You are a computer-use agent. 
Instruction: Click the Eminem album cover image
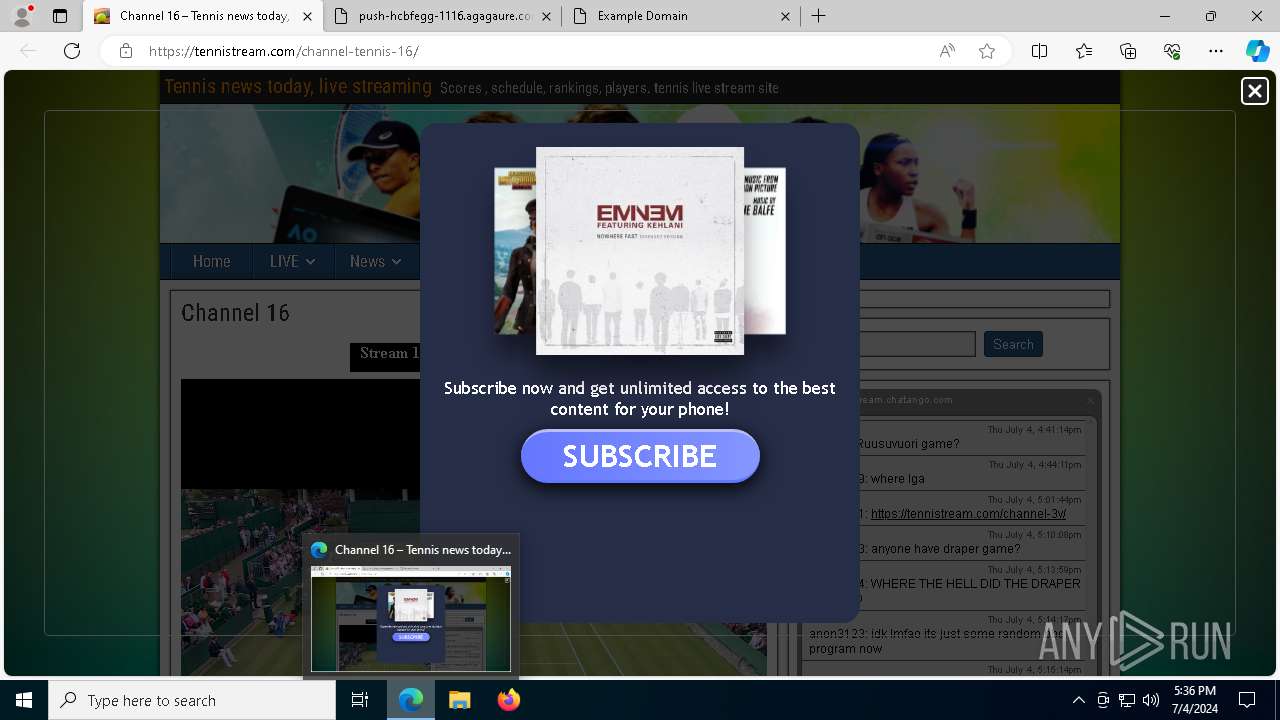click(x=640, y=251)
